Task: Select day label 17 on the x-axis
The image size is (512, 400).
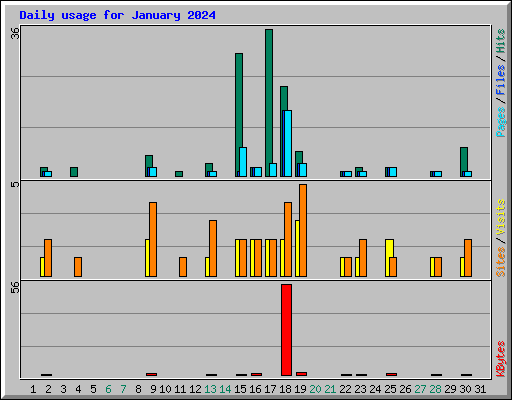Action: (x=270, y=389)
